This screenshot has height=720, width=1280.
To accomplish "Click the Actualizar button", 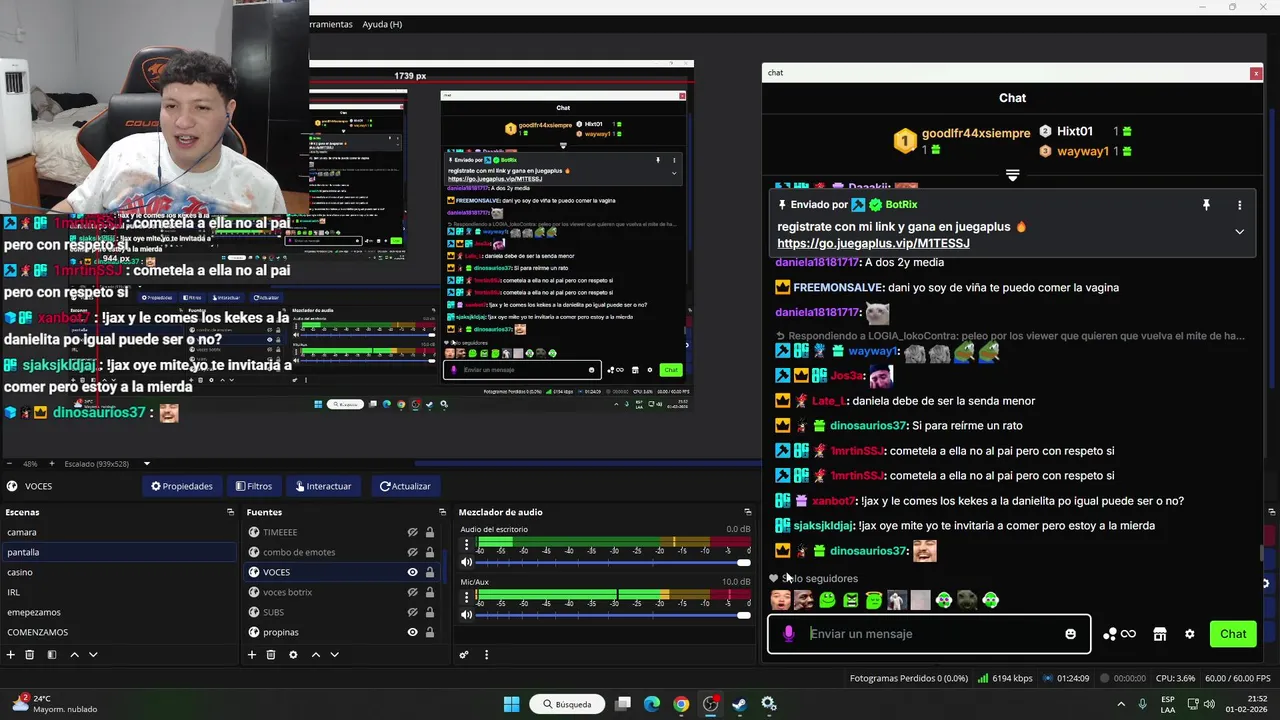I will (405, 486).
